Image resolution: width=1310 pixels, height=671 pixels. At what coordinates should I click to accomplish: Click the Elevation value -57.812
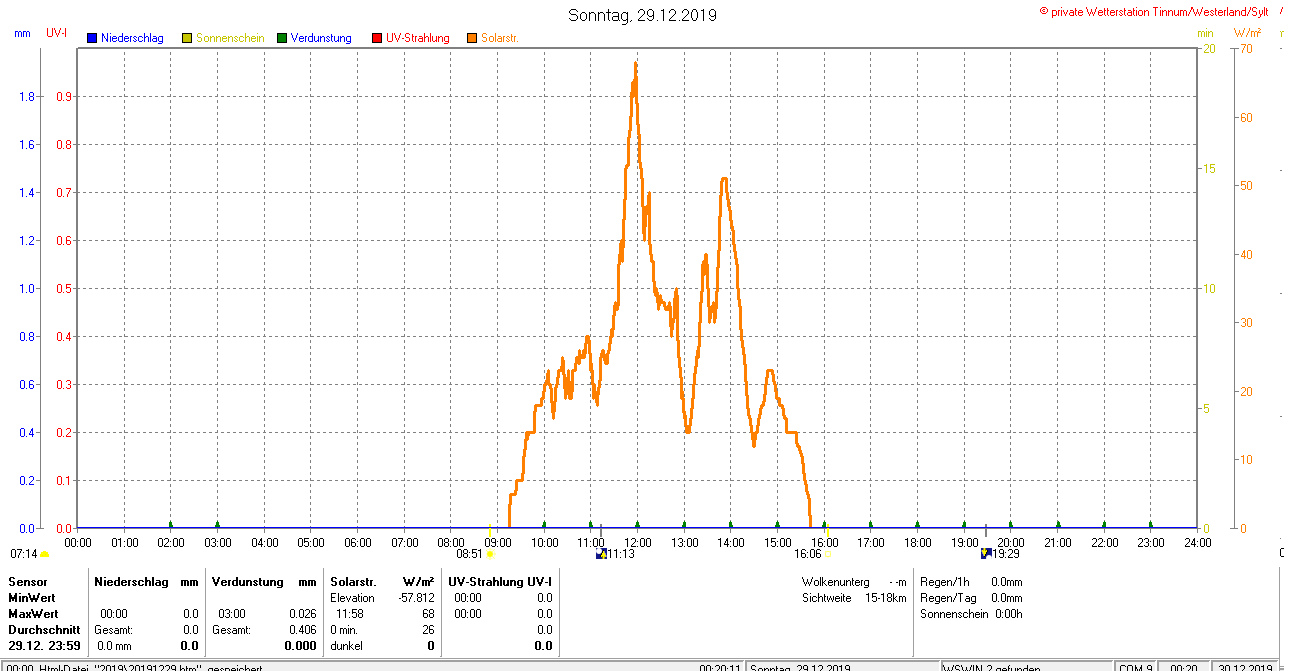[x=417, y=598]
